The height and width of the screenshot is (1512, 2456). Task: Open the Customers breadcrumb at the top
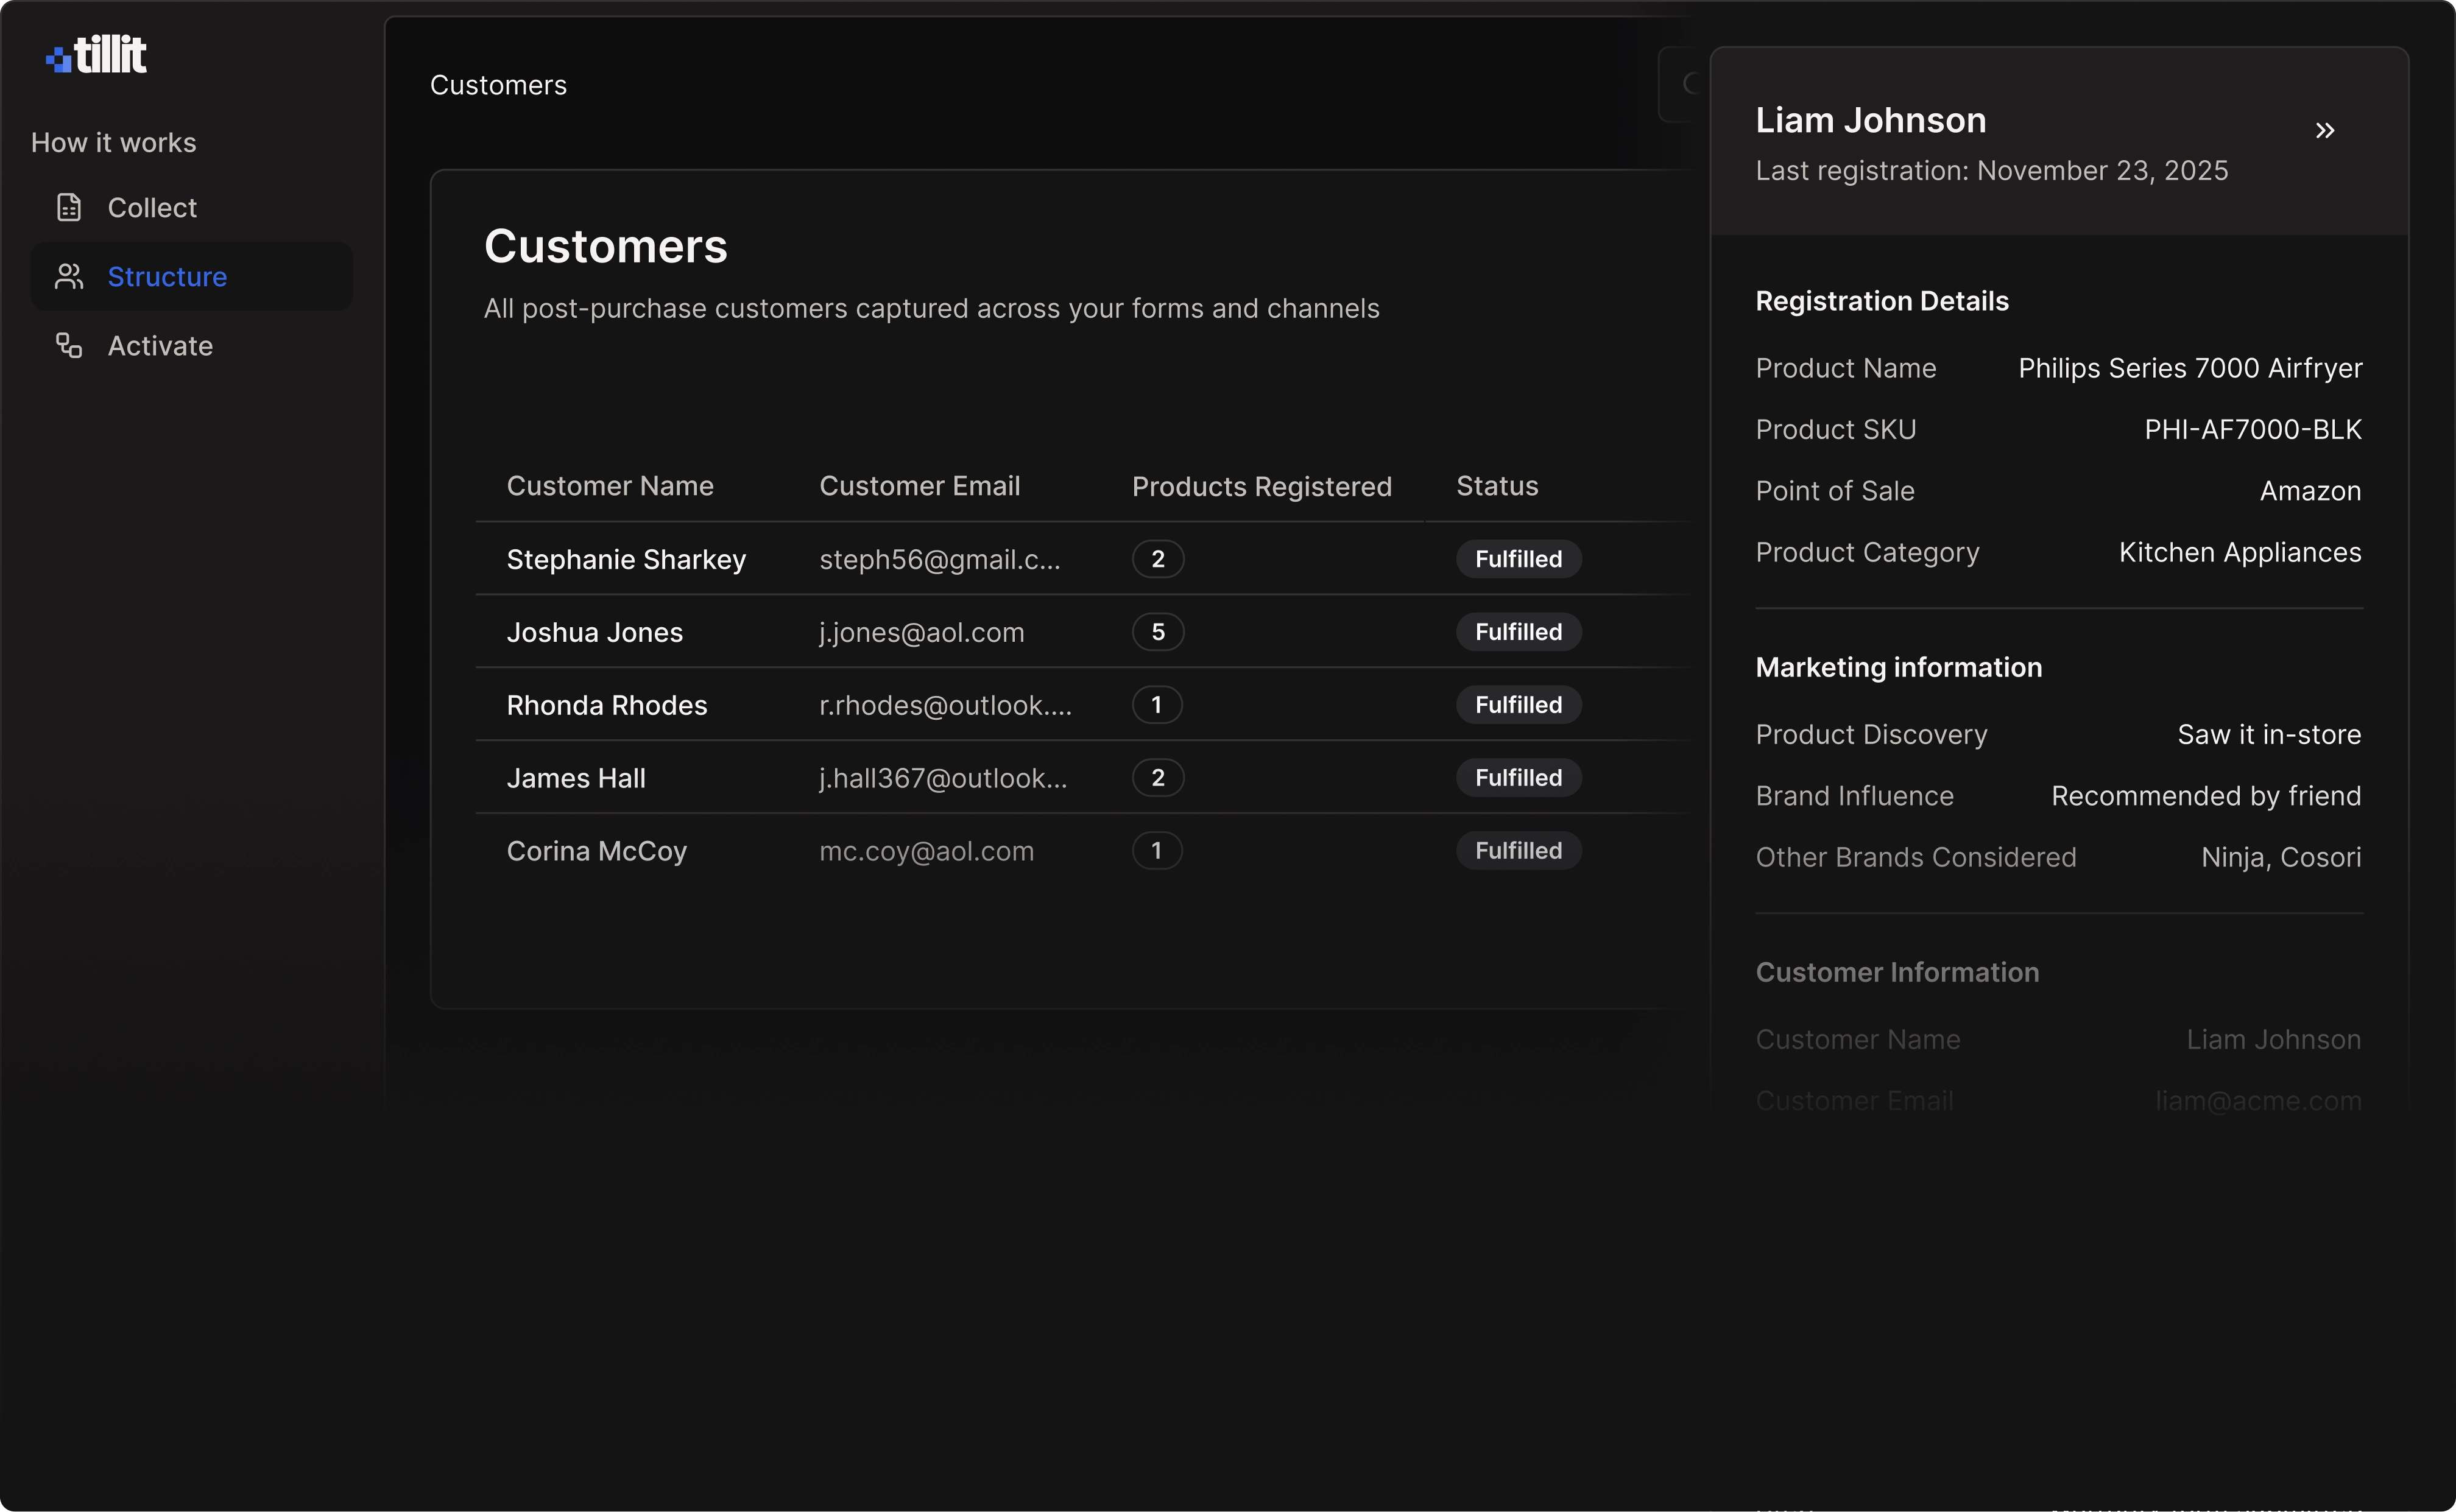498,85
